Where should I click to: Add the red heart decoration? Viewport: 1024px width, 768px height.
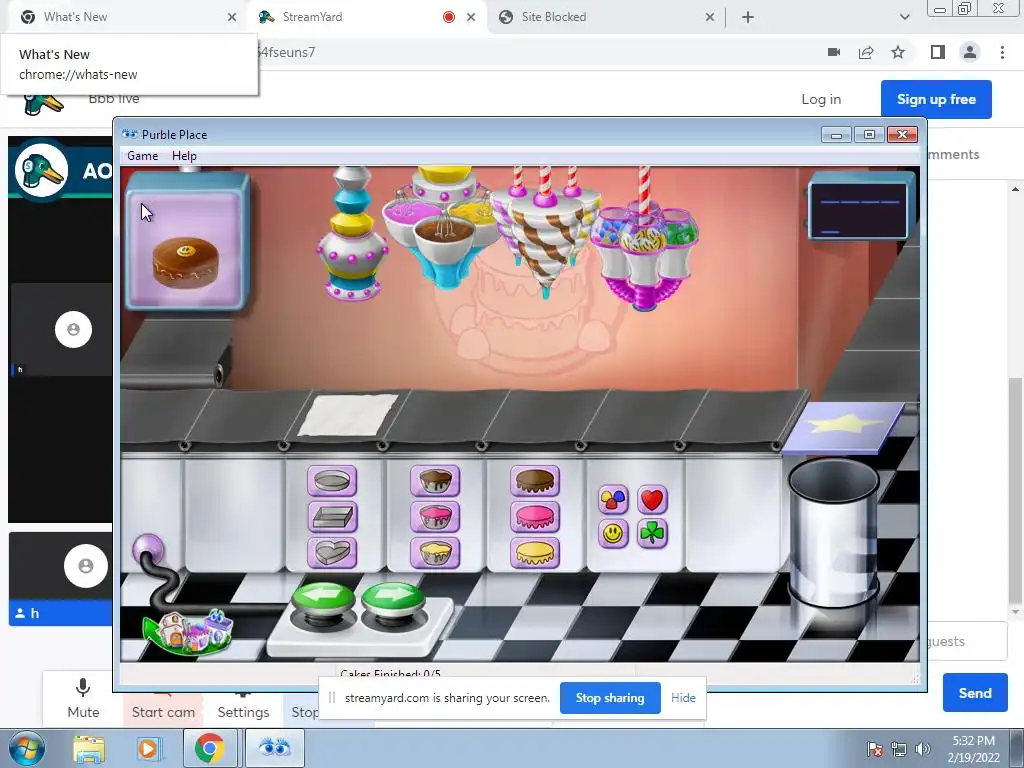[x=652, y=500]
